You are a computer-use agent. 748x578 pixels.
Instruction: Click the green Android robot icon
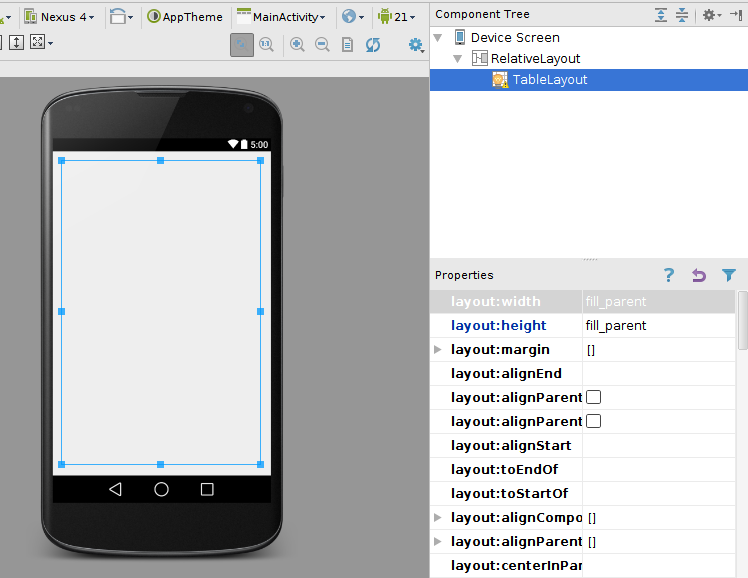(x=384, y=17)
